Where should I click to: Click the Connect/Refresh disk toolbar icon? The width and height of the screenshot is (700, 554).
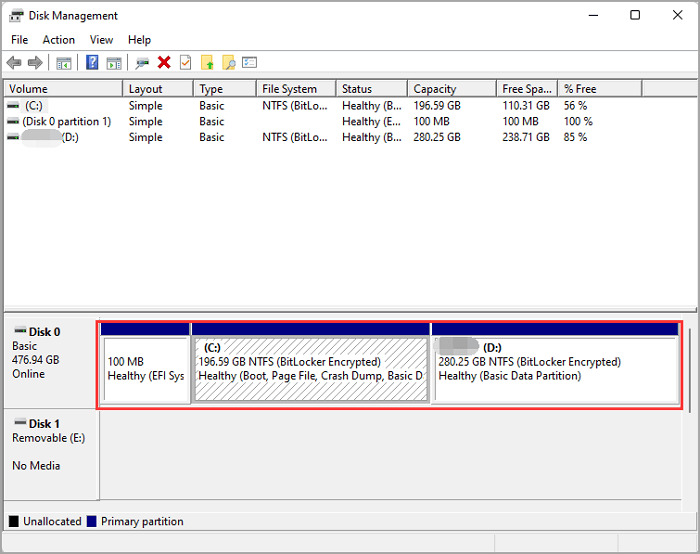142,63
